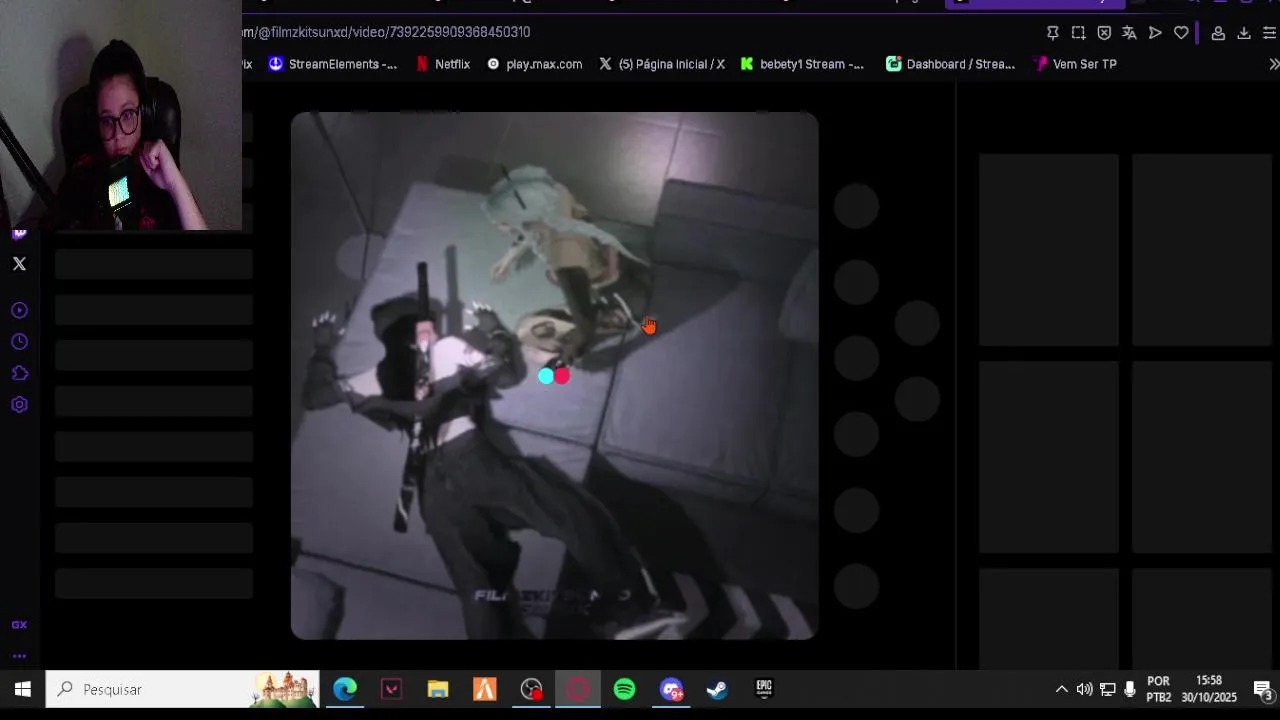Open the easy setup sliders icon
The height and width of the screenshot is (720, 1280).
[1270, 33]
